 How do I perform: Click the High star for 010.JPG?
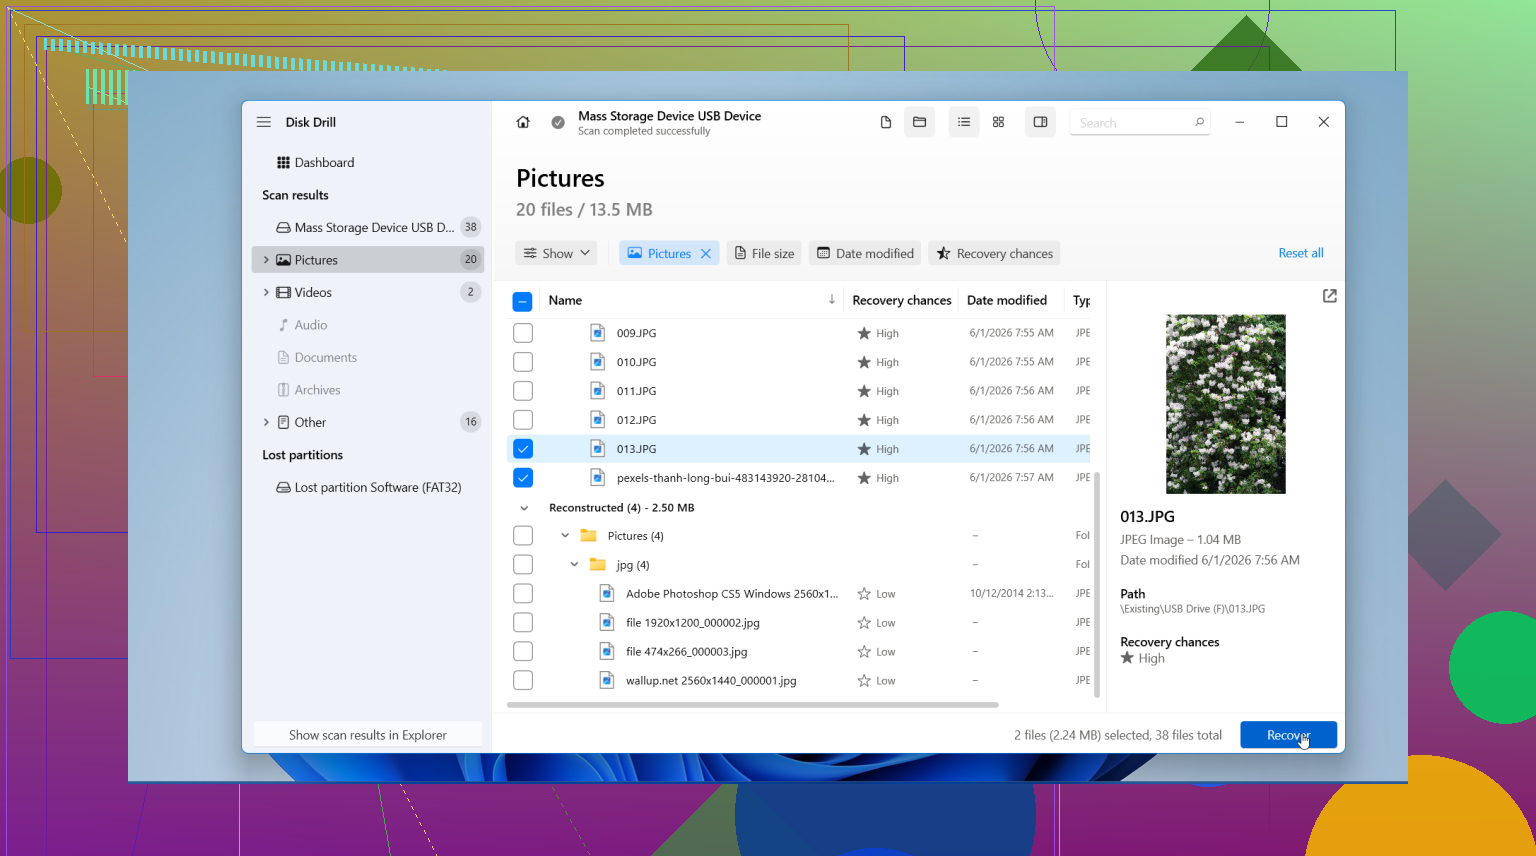click(864, 362)
